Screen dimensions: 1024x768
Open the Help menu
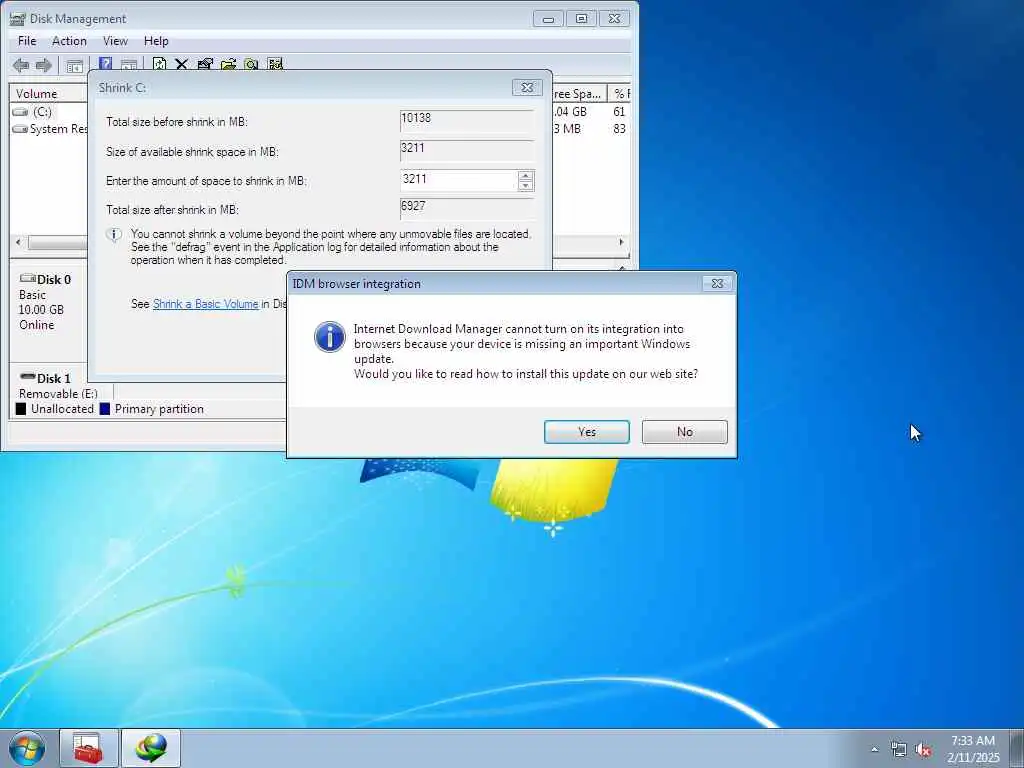[x=156, y=40]
